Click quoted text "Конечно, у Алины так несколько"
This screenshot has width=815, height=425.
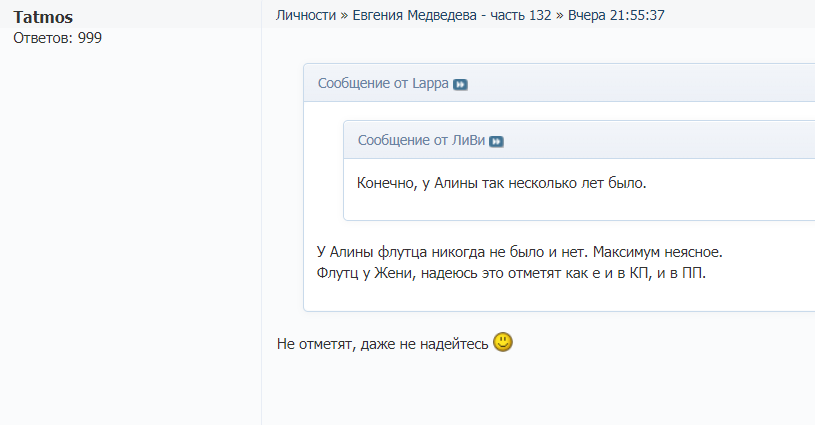(x=474, y=184)
